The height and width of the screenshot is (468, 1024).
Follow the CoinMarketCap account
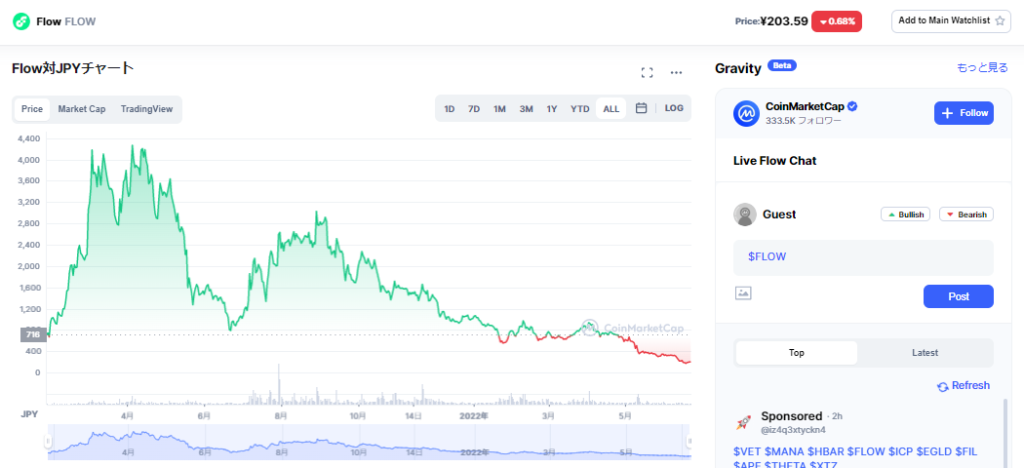(964, 113)
